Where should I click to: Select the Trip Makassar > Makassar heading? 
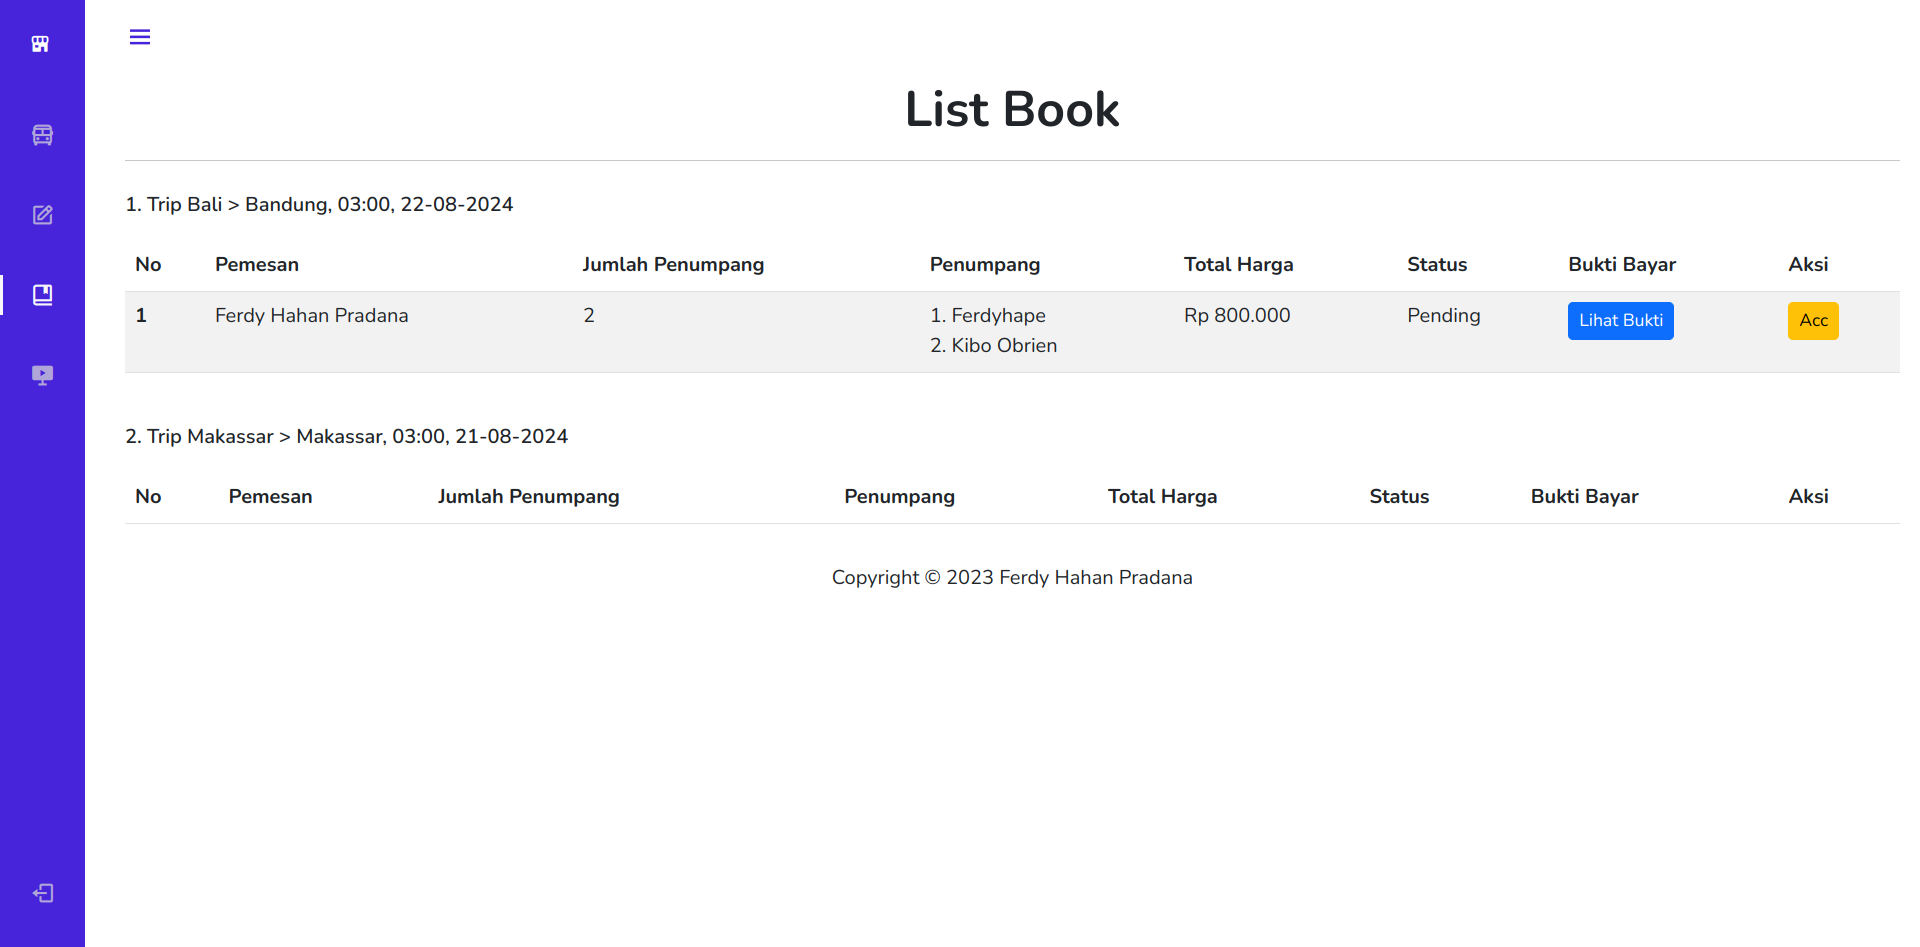pos(346,436)
